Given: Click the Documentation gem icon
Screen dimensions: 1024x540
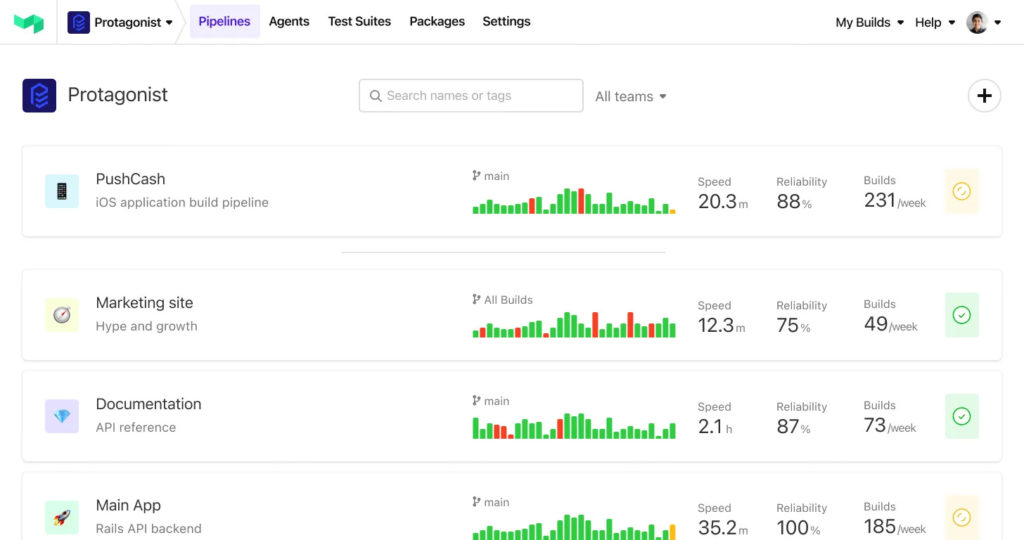Looking at the screenshot, I should point(62,416).
